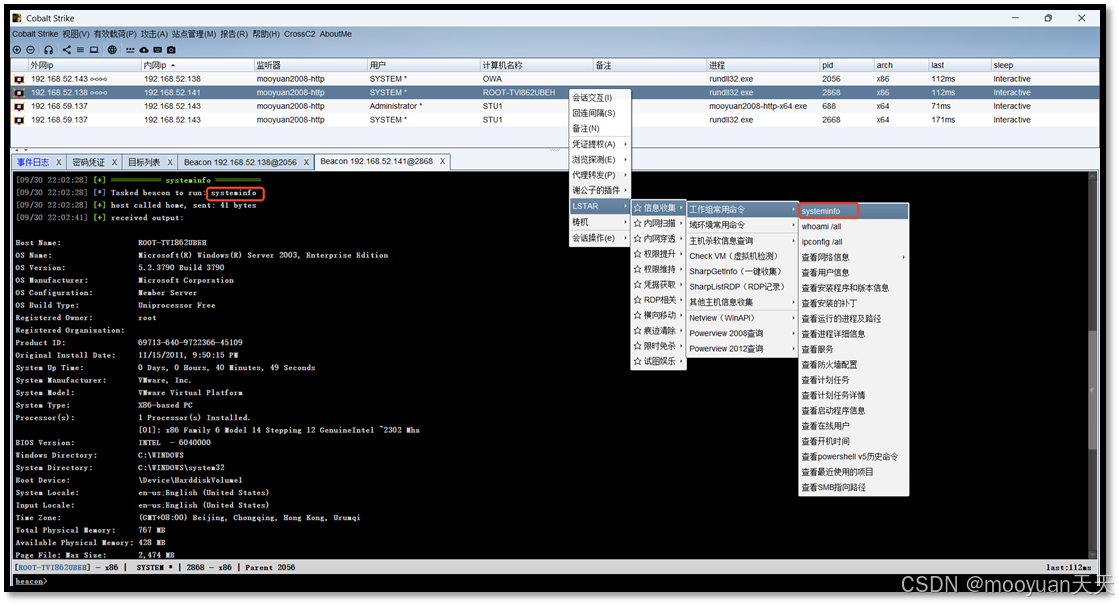
Task: Open screenshots with the camera icon
Action: tap(171, 50)
